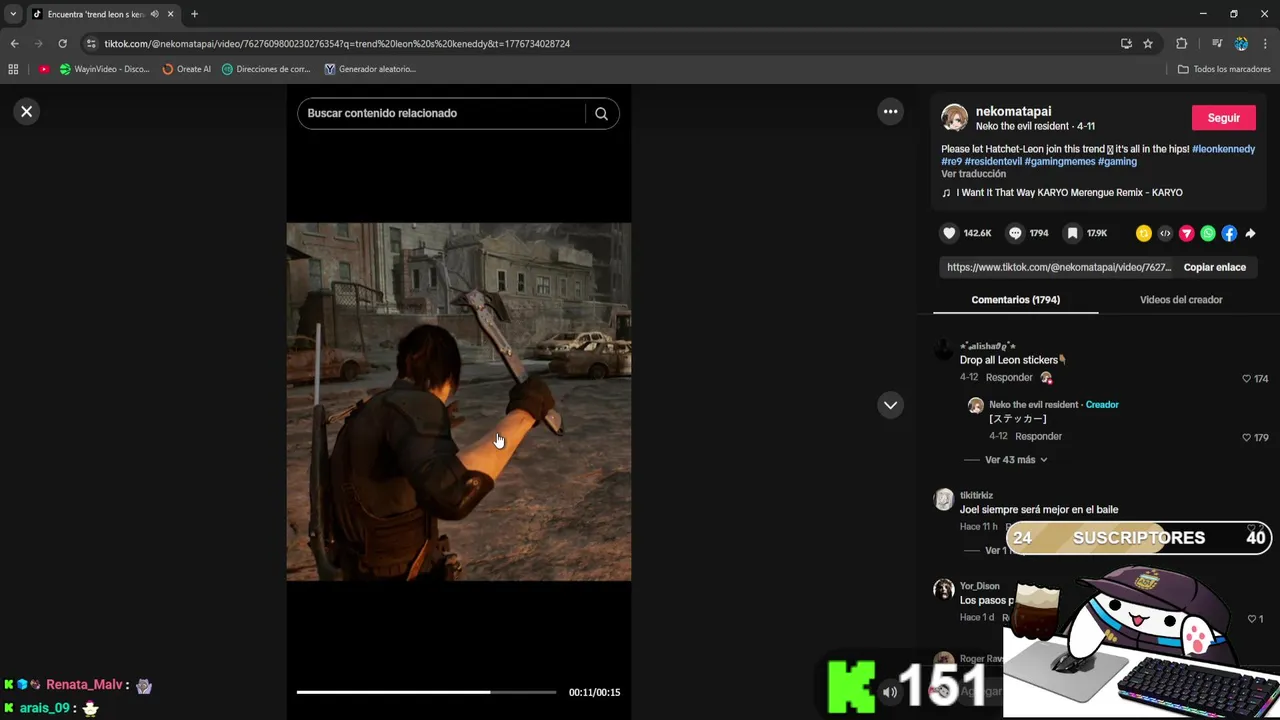Click the search magnifier icon in related content bar
Screen dimensions: 1280x720
[x=601, y=113]
